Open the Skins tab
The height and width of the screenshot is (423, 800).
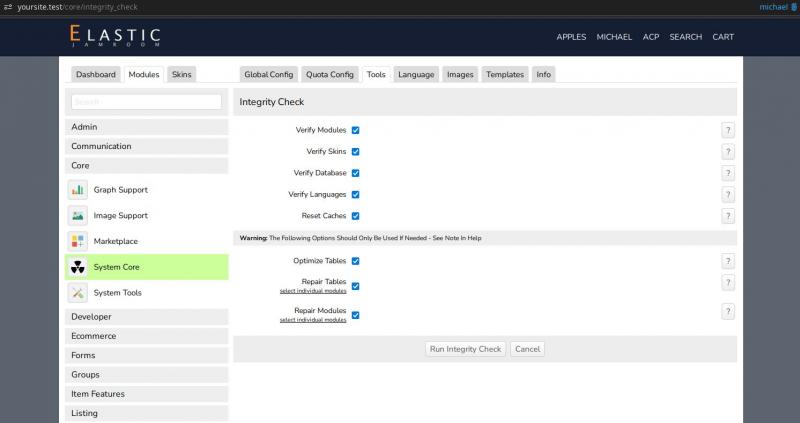pos(182,74)
